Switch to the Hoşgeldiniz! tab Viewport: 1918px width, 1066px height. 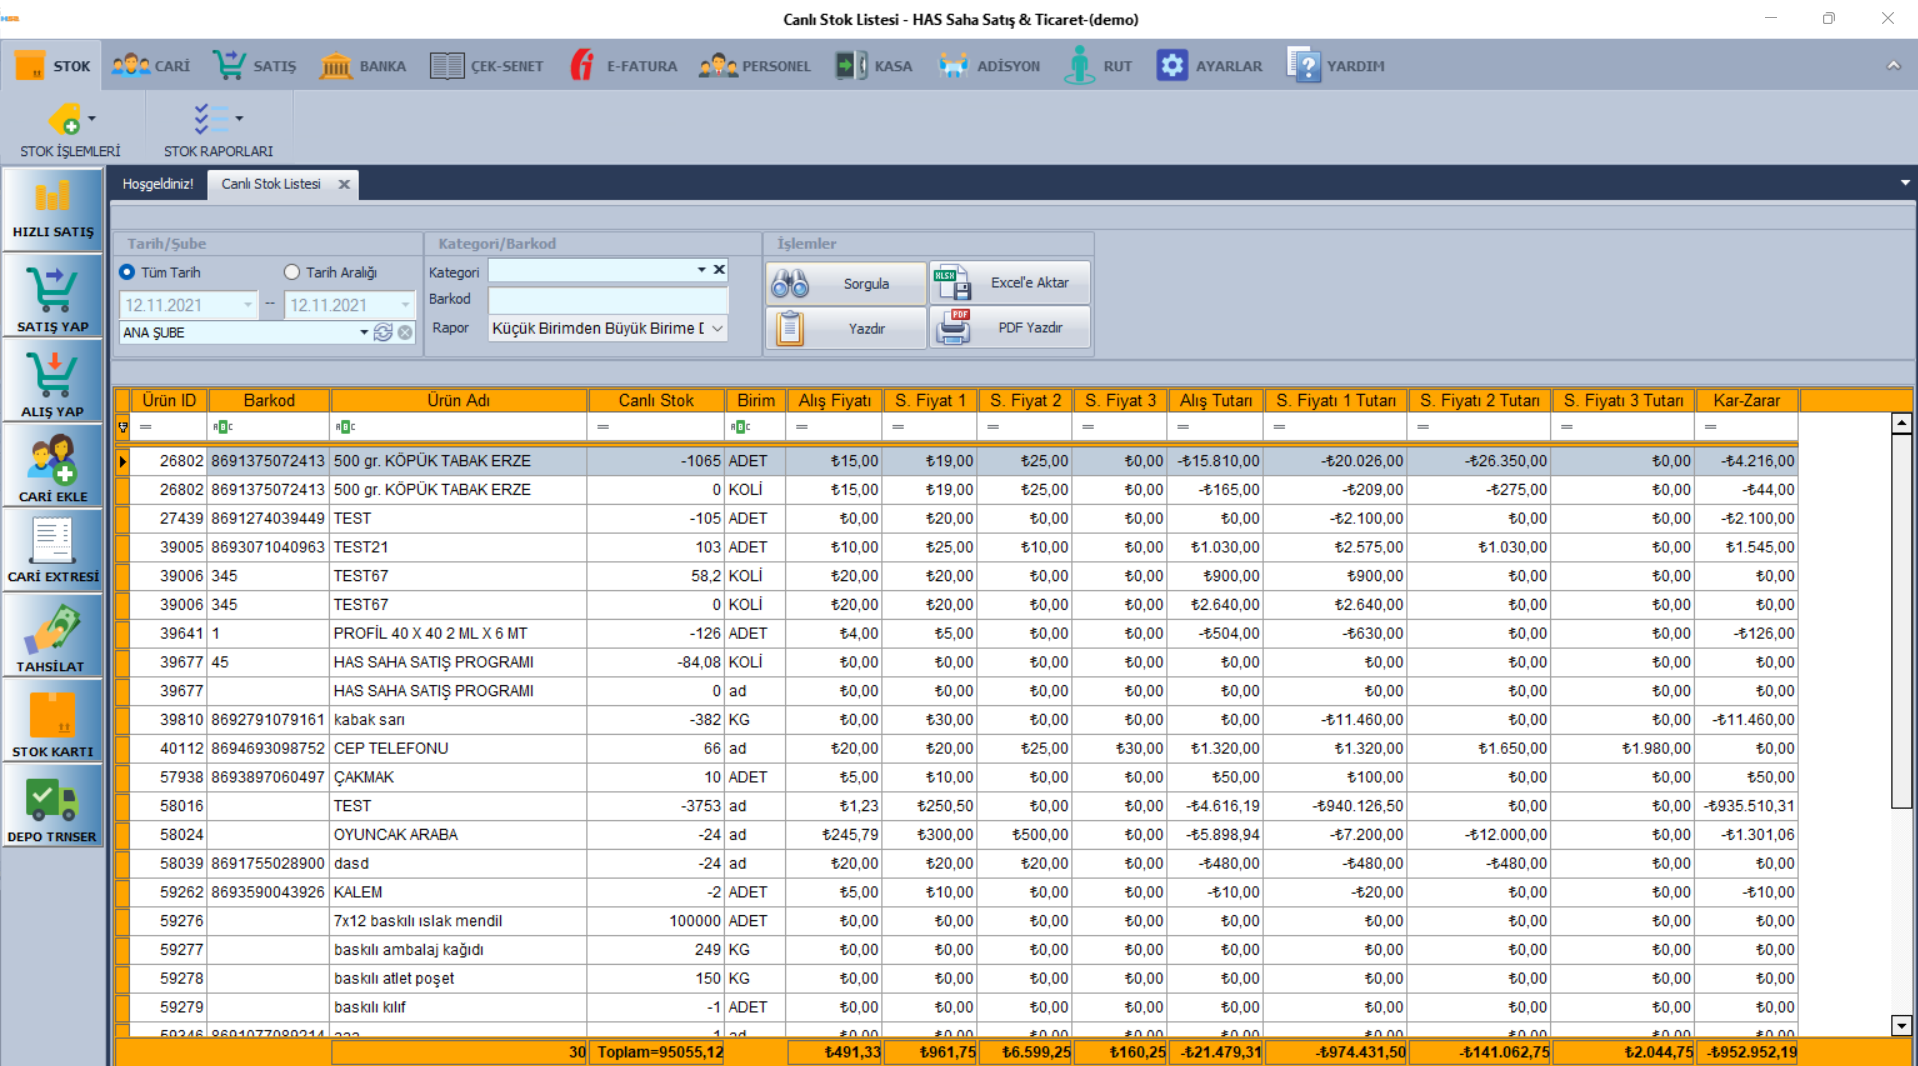pyautogui.click(x=158, y=184)
